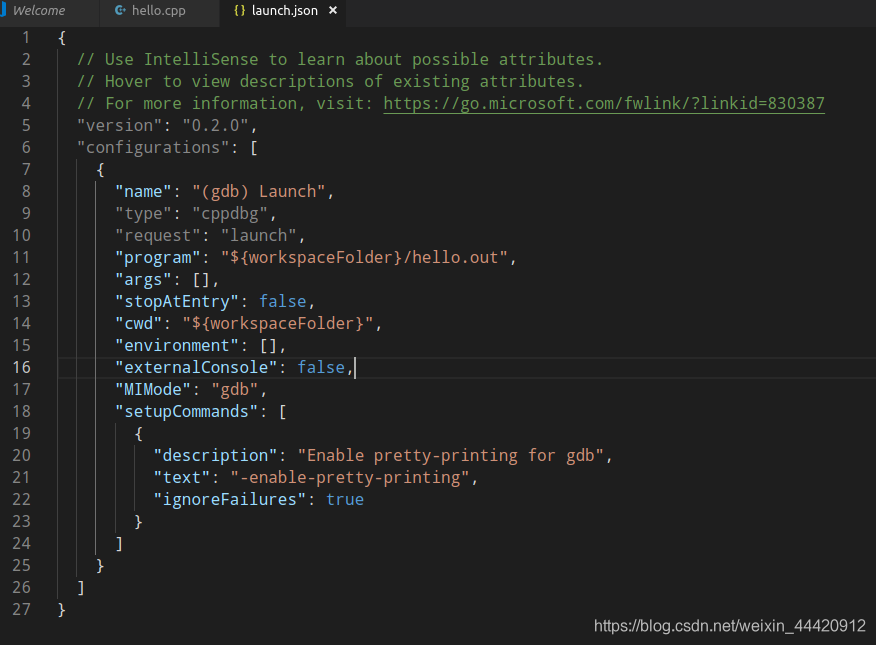
Task: Click the "${workspaceFolder}" cwd value
Action: pyautogui.click(x=278, y=323)
